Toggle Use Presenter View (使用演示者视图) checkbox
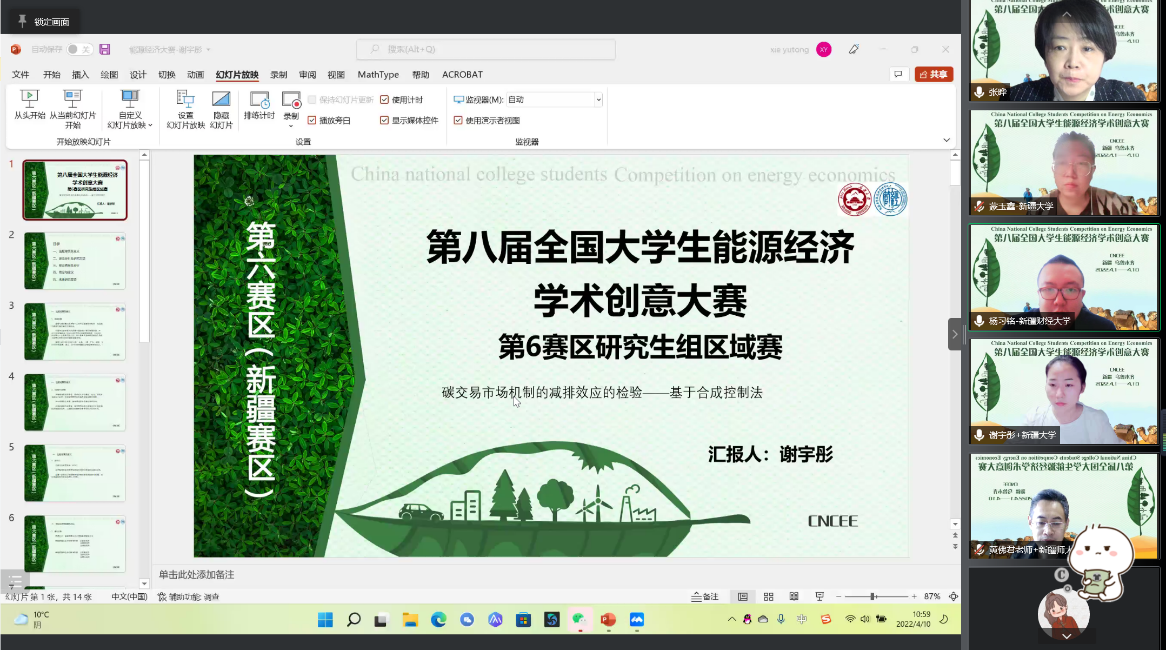The width and height of the screenshot is (1166, 650). [458, 120]
